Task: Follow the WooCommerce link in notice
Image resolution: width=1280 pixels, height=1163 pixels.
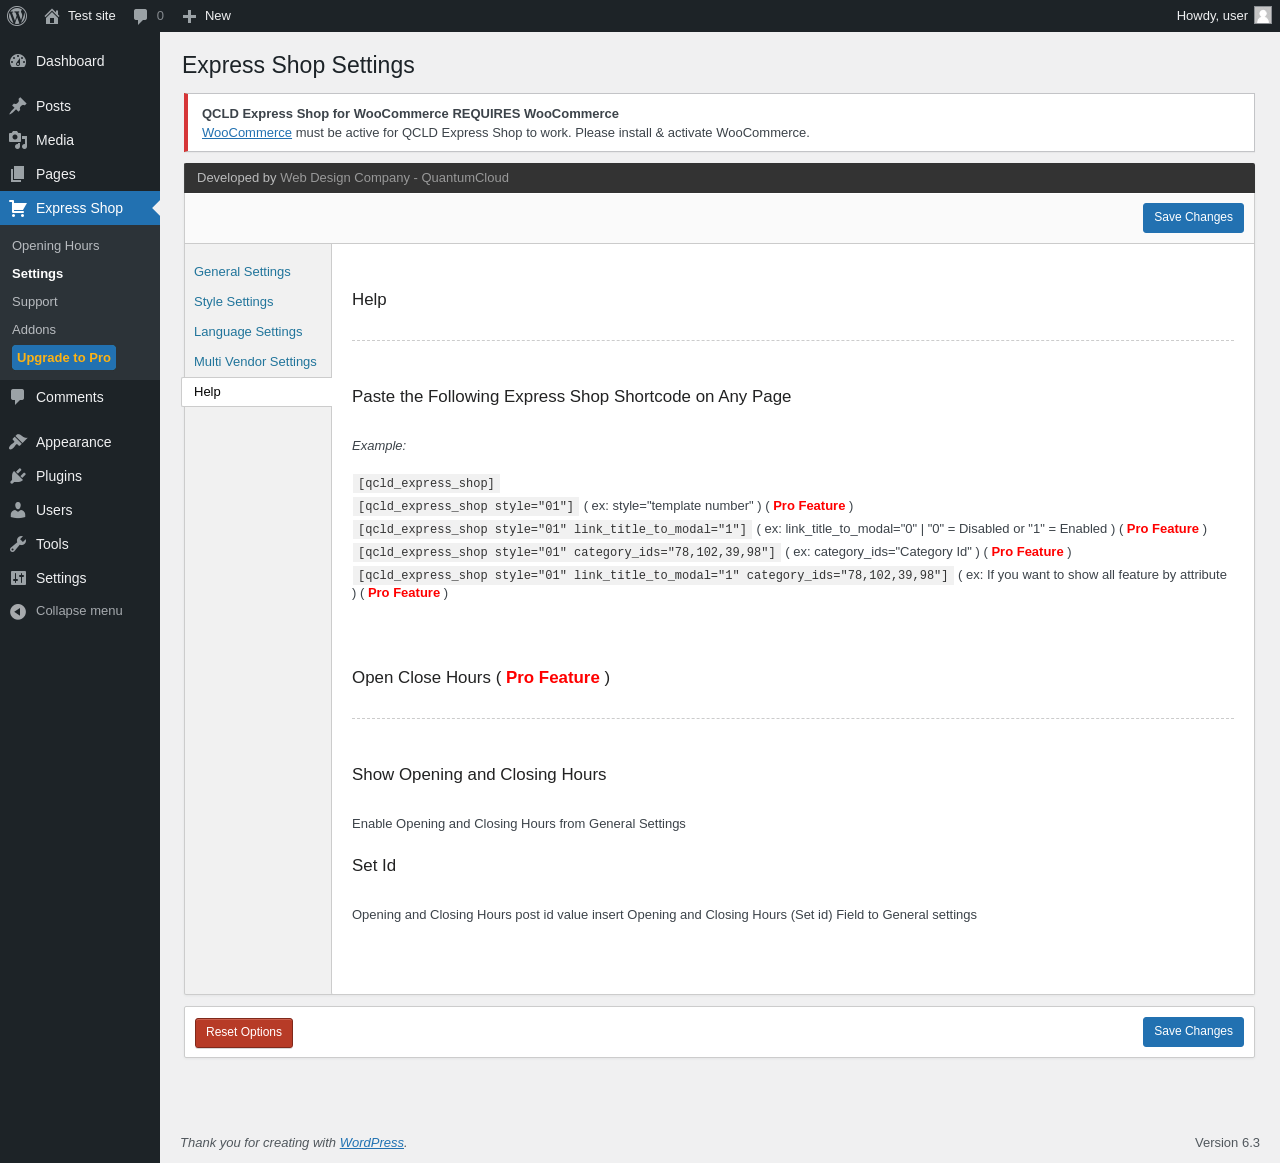Action: tap(247, 133)
